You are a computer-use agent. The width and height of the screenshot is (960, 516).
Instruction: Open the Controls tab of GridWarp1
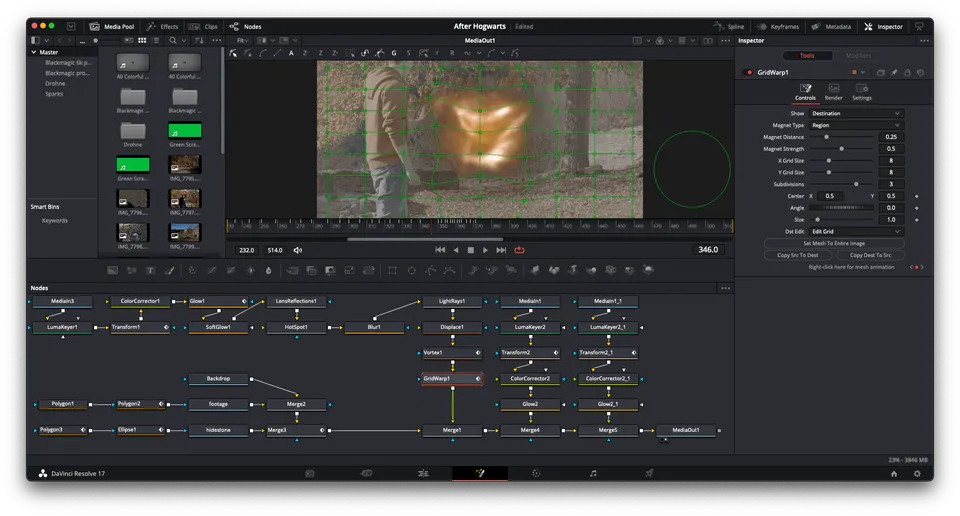pos(805,92)
